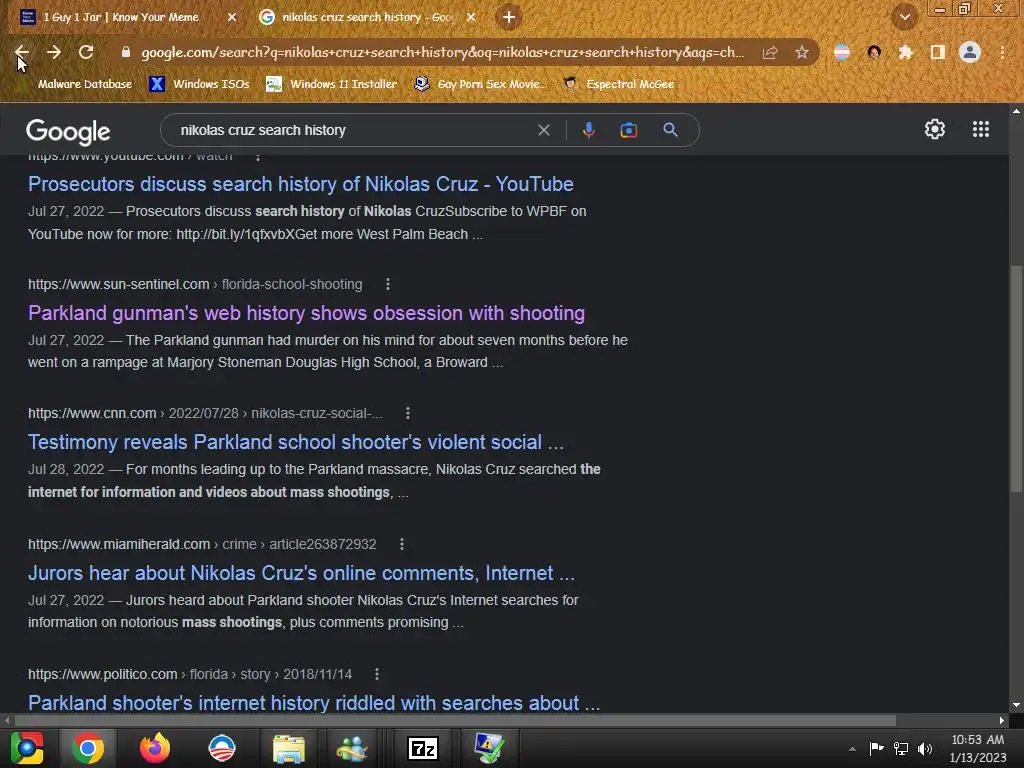Open Parkland gunman's web history result
The height and width of the screenshot is (768, 1024).
pos(306,313)
